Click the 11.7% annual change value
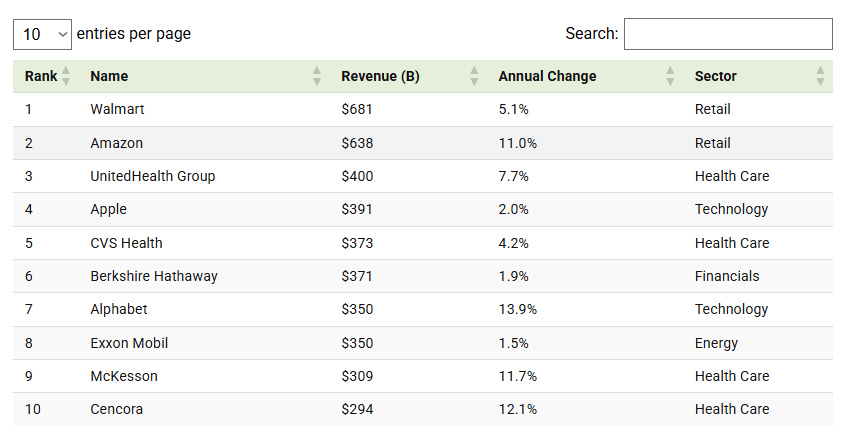The image size is (845, 440). pyautogui.click(x=517, y=376)
